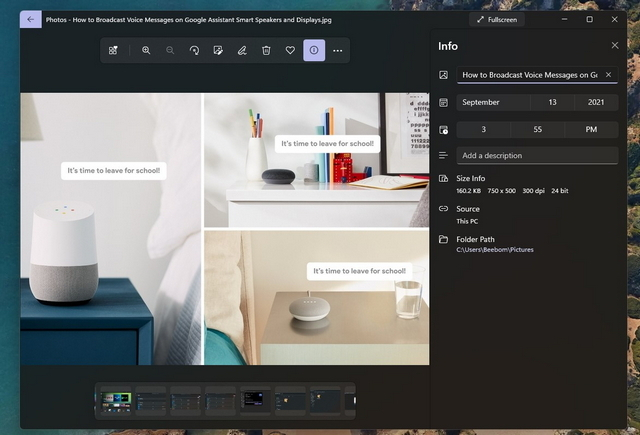Select the third filmstrip thumbnail
Image resolution: width=640 pixels, height=435 pixels.
185,400
